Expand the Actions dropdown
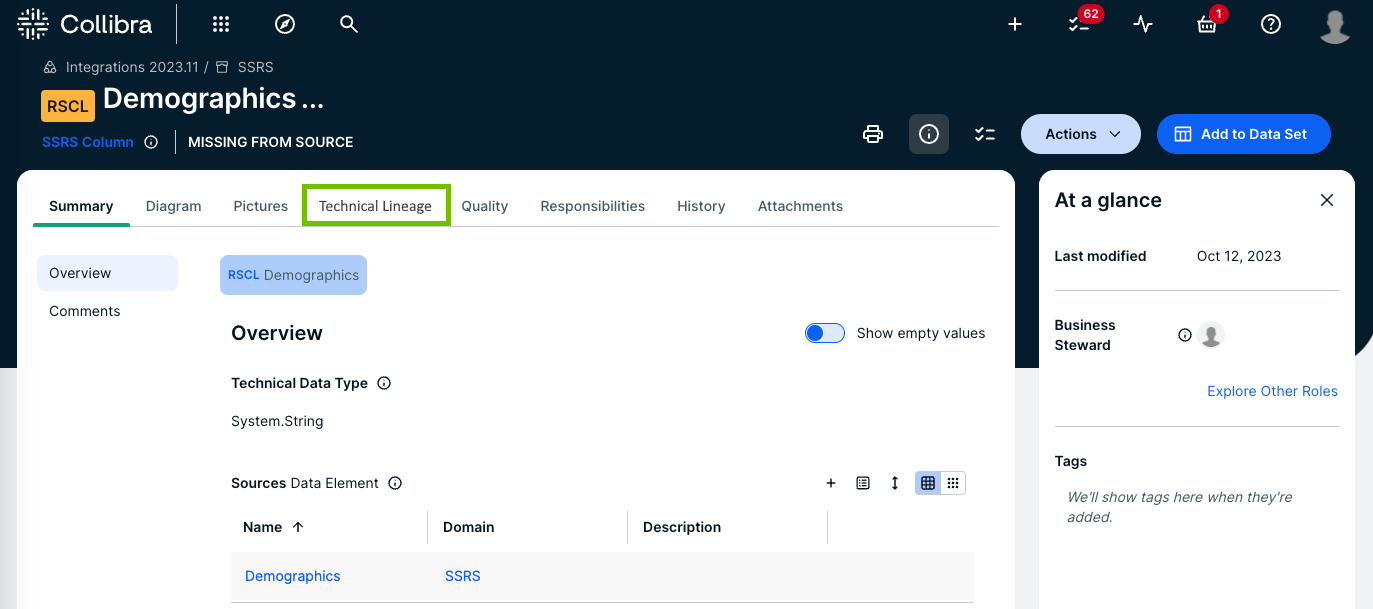Image resolution: width=1373 pixels, height=609 pixels. pos(1080,134)
